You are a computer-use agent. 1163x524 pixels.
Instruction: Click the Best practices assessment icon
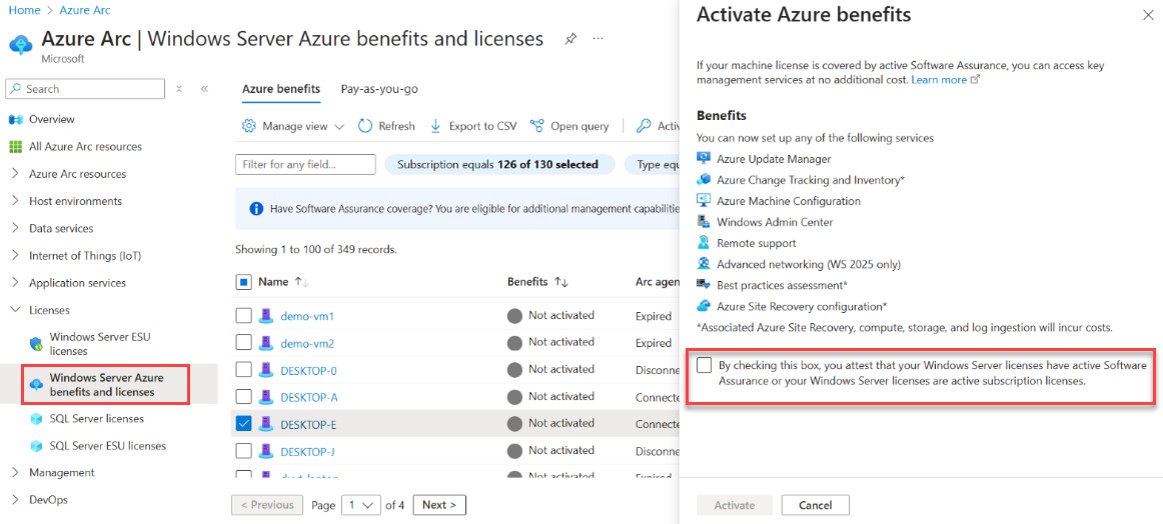click(x=704, y=284)
